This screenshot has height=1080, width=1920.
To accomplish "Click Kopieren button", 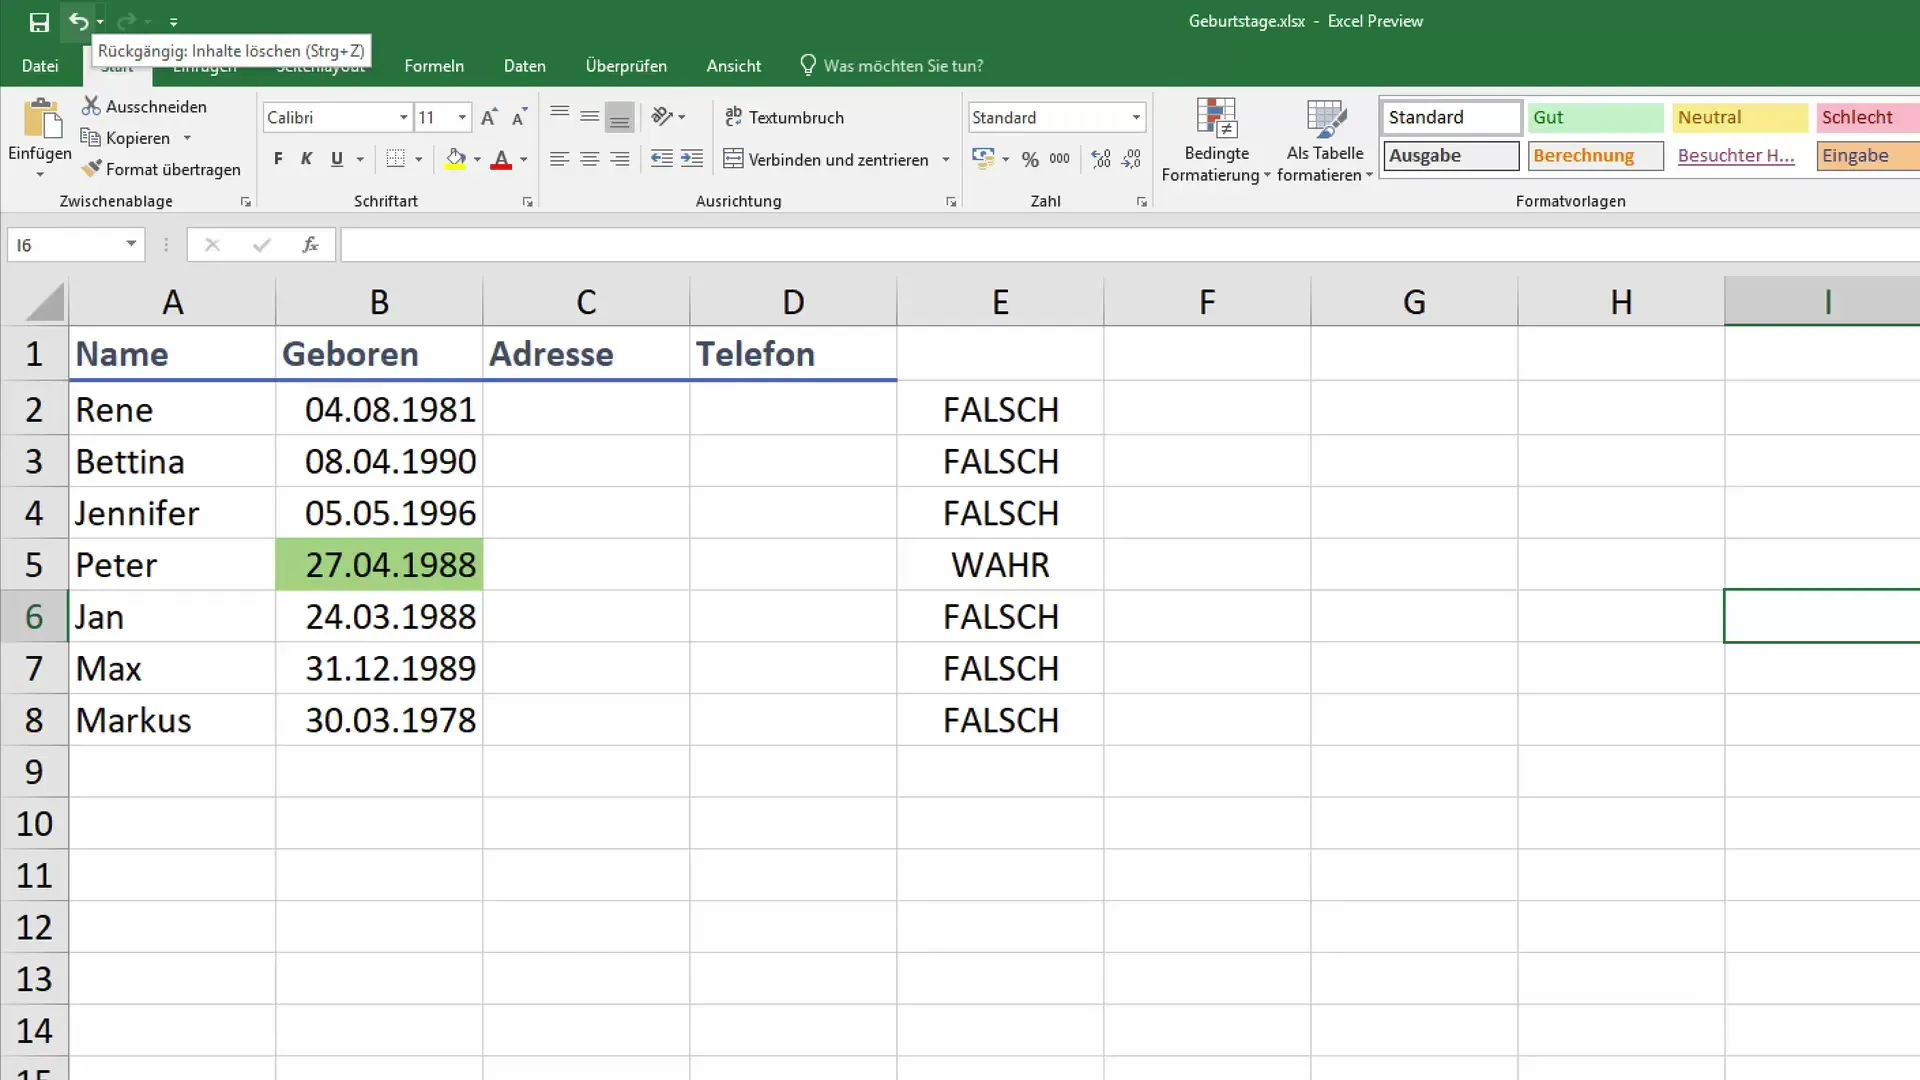I will point(126,138).
